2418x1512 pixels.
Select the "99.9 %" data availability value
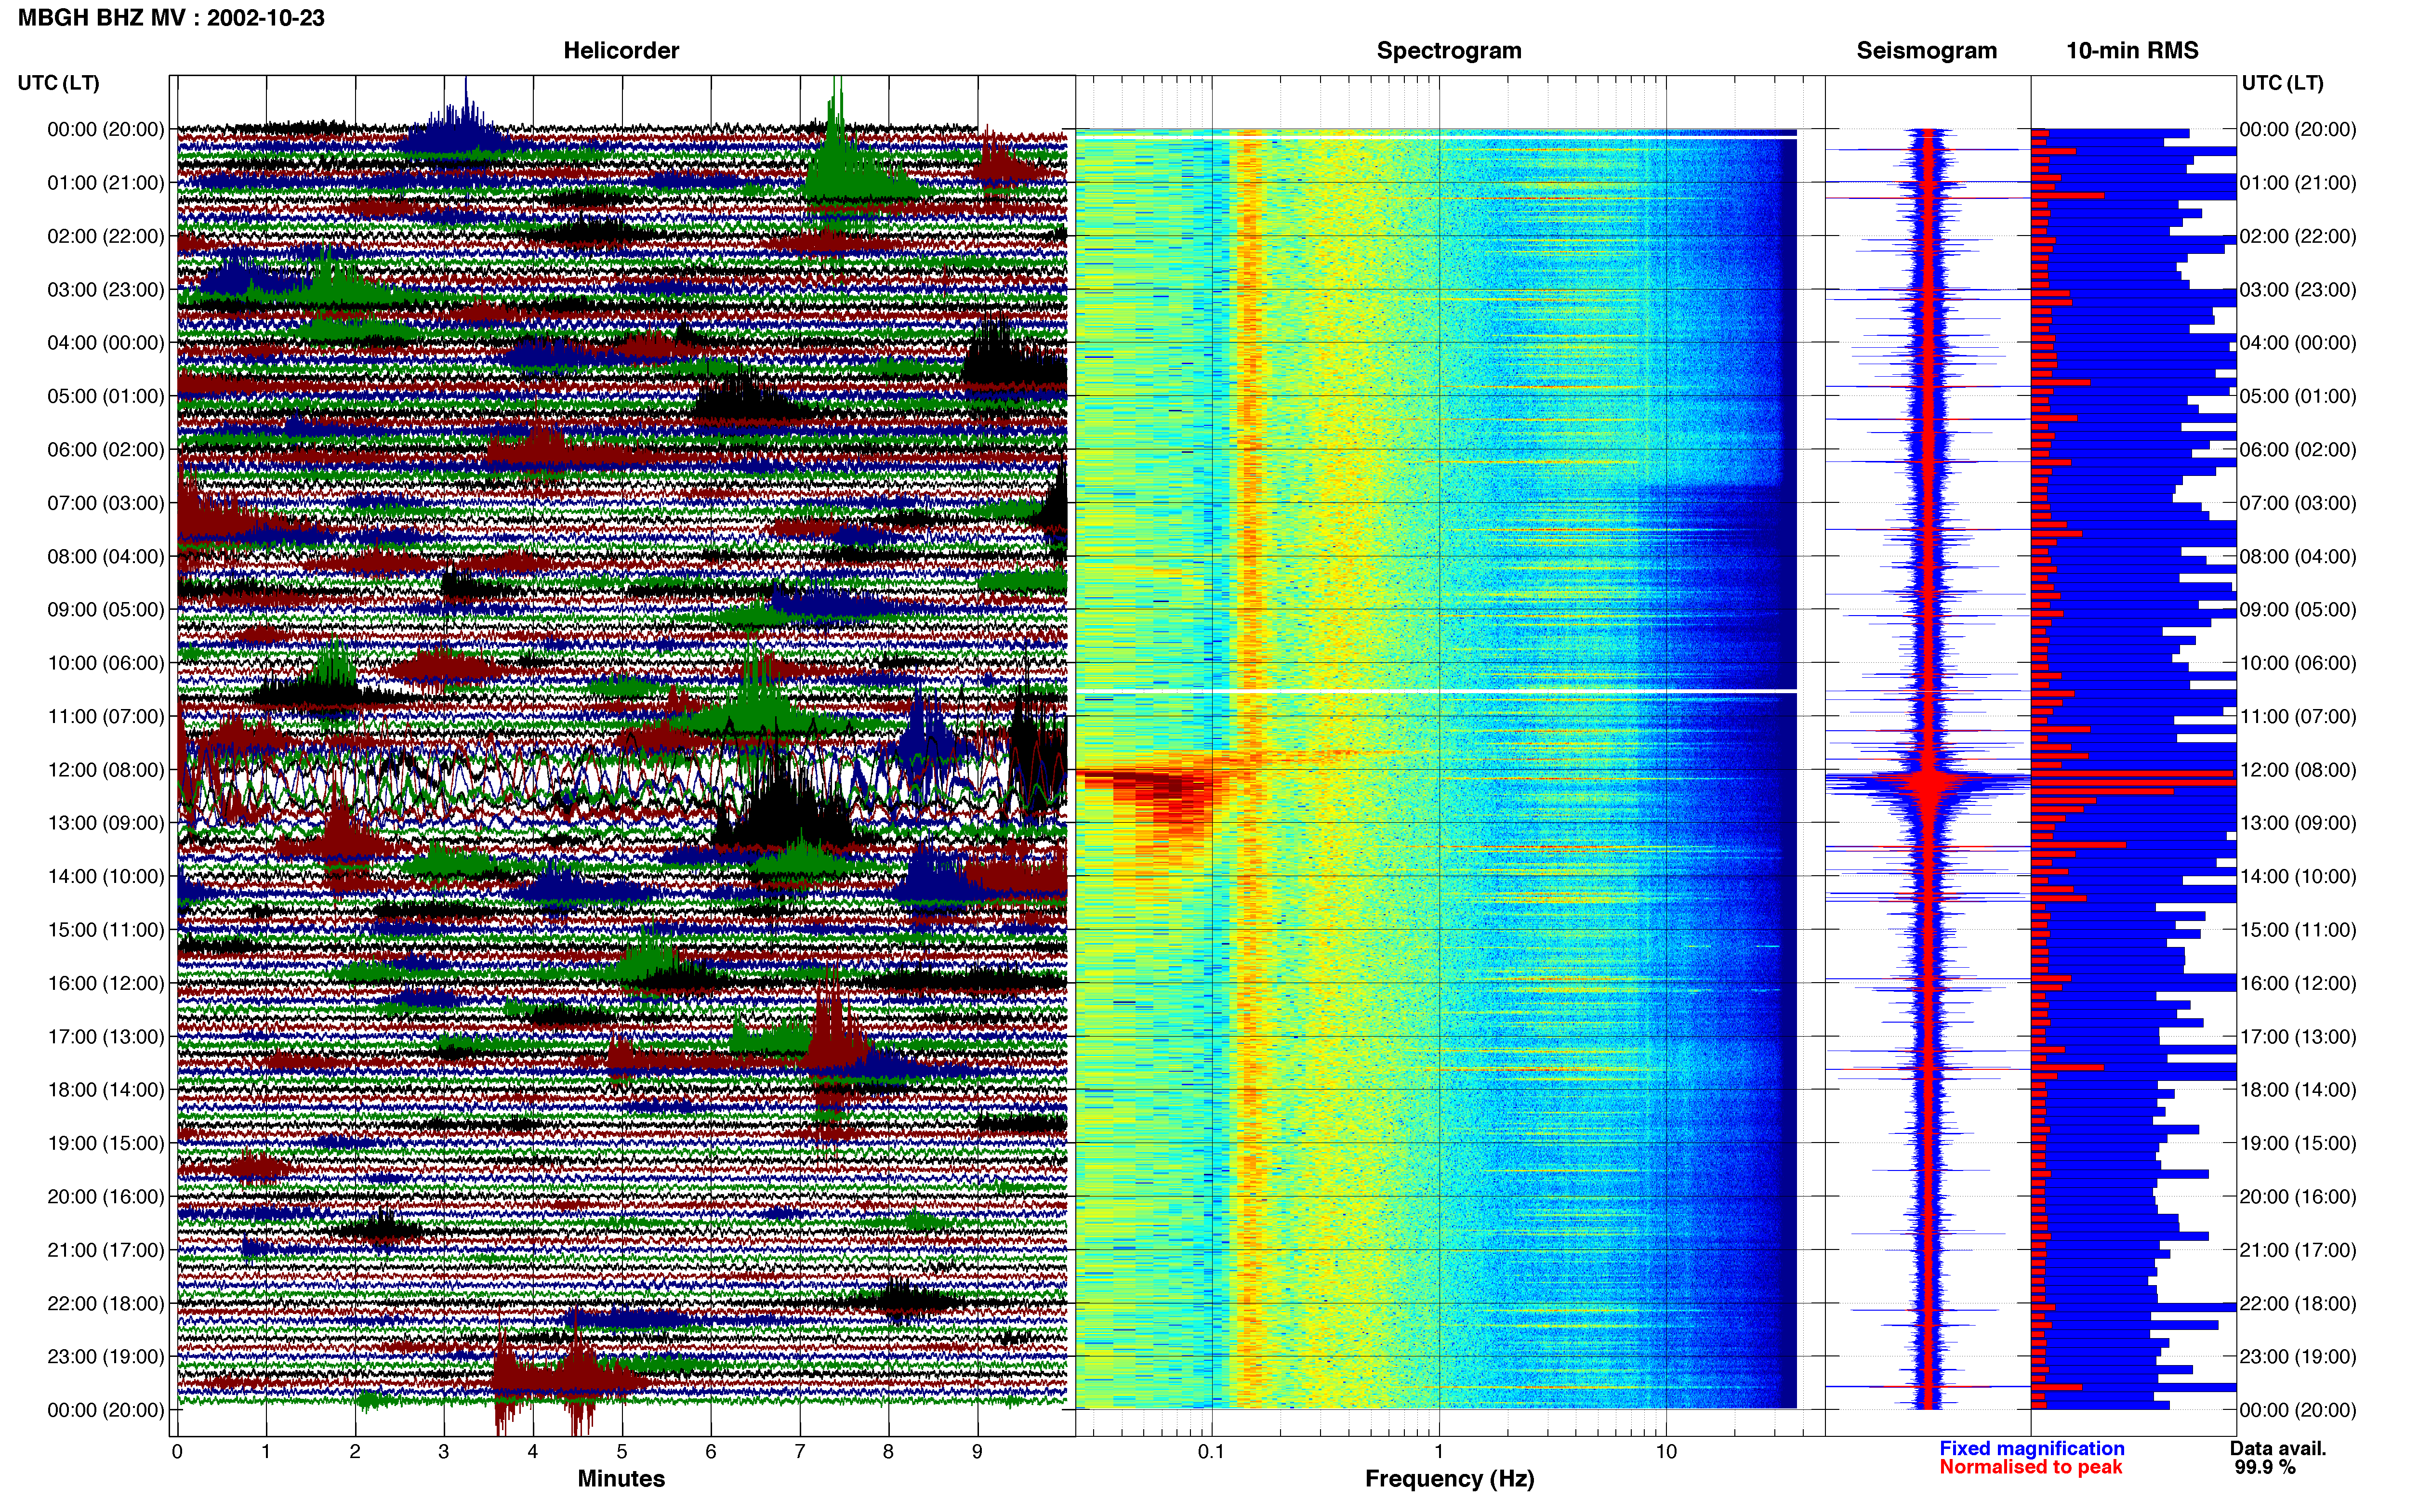point(2265,1467)
